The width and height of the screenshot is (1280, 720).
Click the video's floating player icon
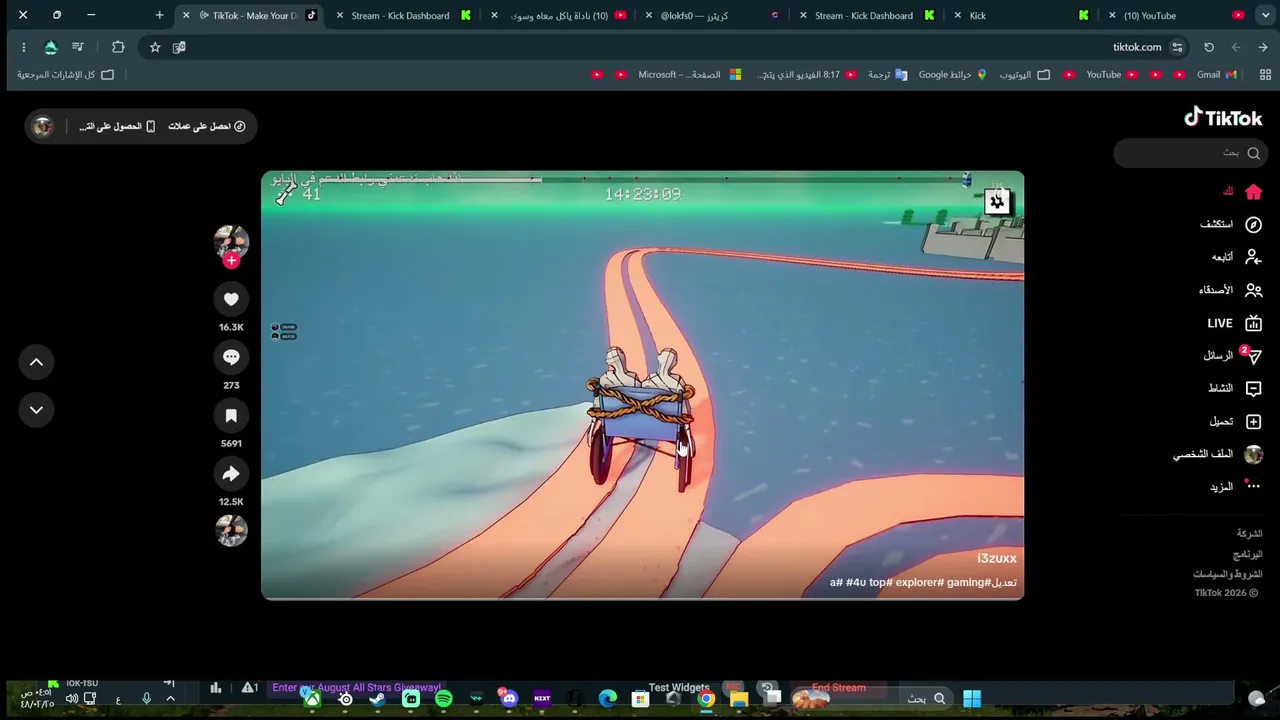(x=997, y=202)
